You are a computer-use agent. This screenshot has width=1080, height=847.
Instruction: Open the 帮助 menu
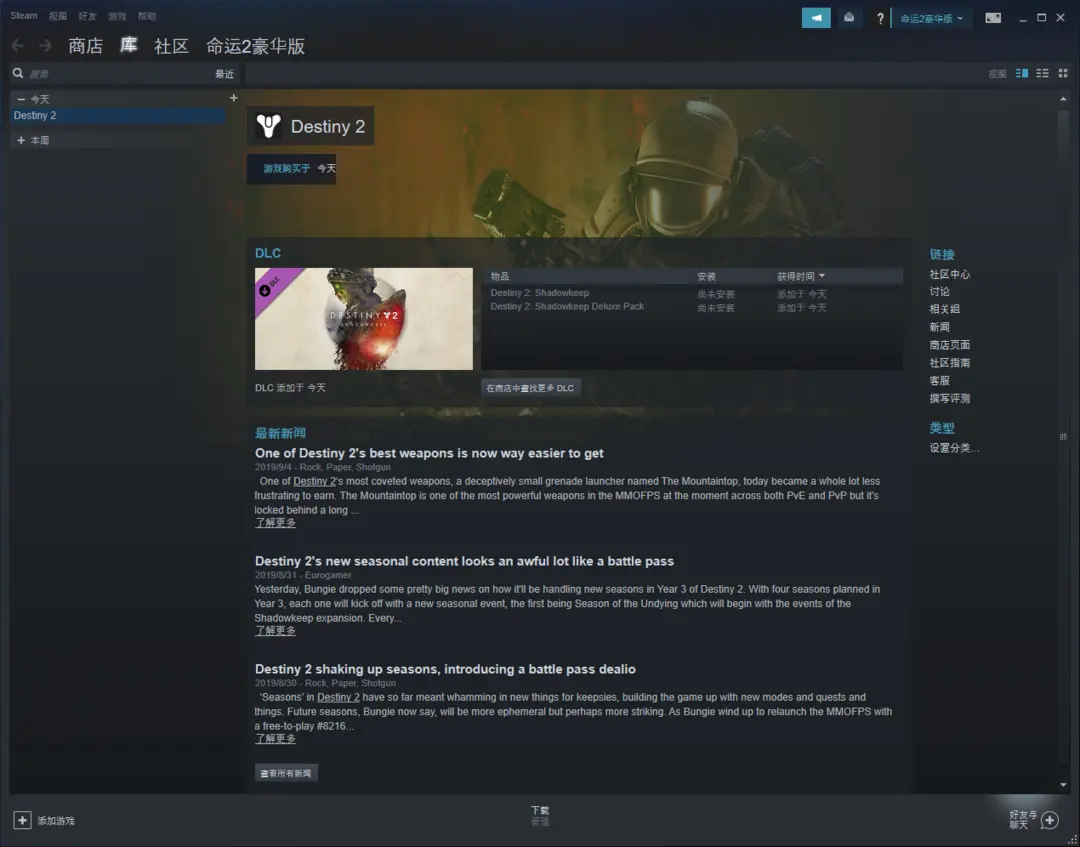click(x=147, y=16)
